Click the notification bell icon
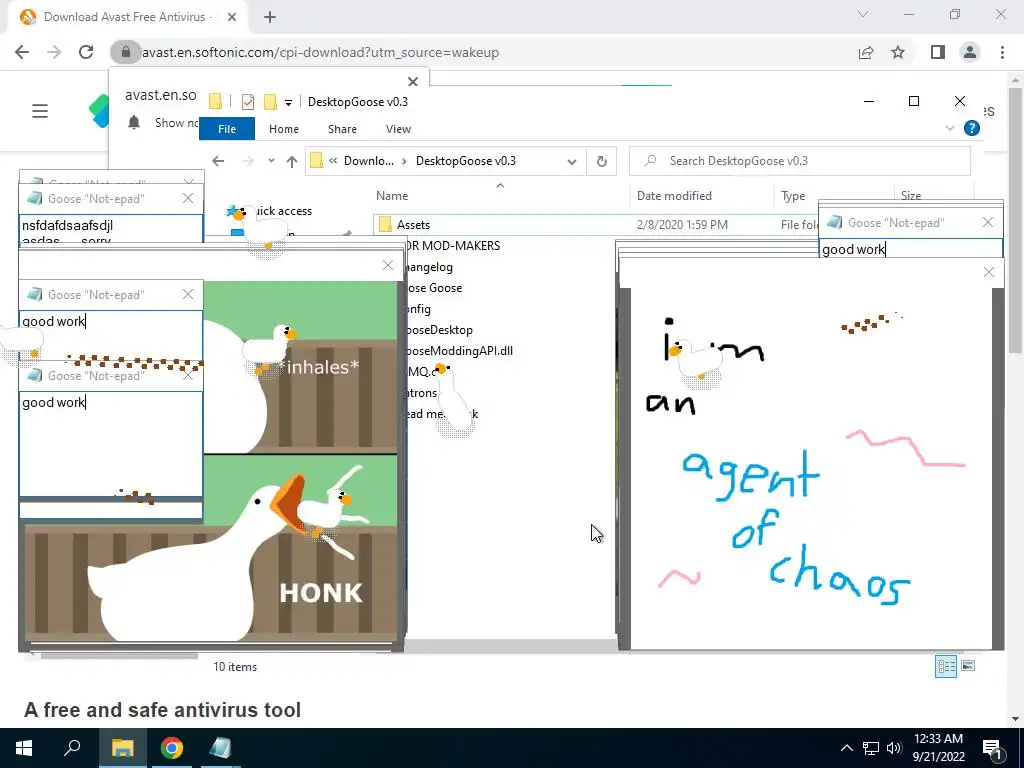 click(134, 123)
